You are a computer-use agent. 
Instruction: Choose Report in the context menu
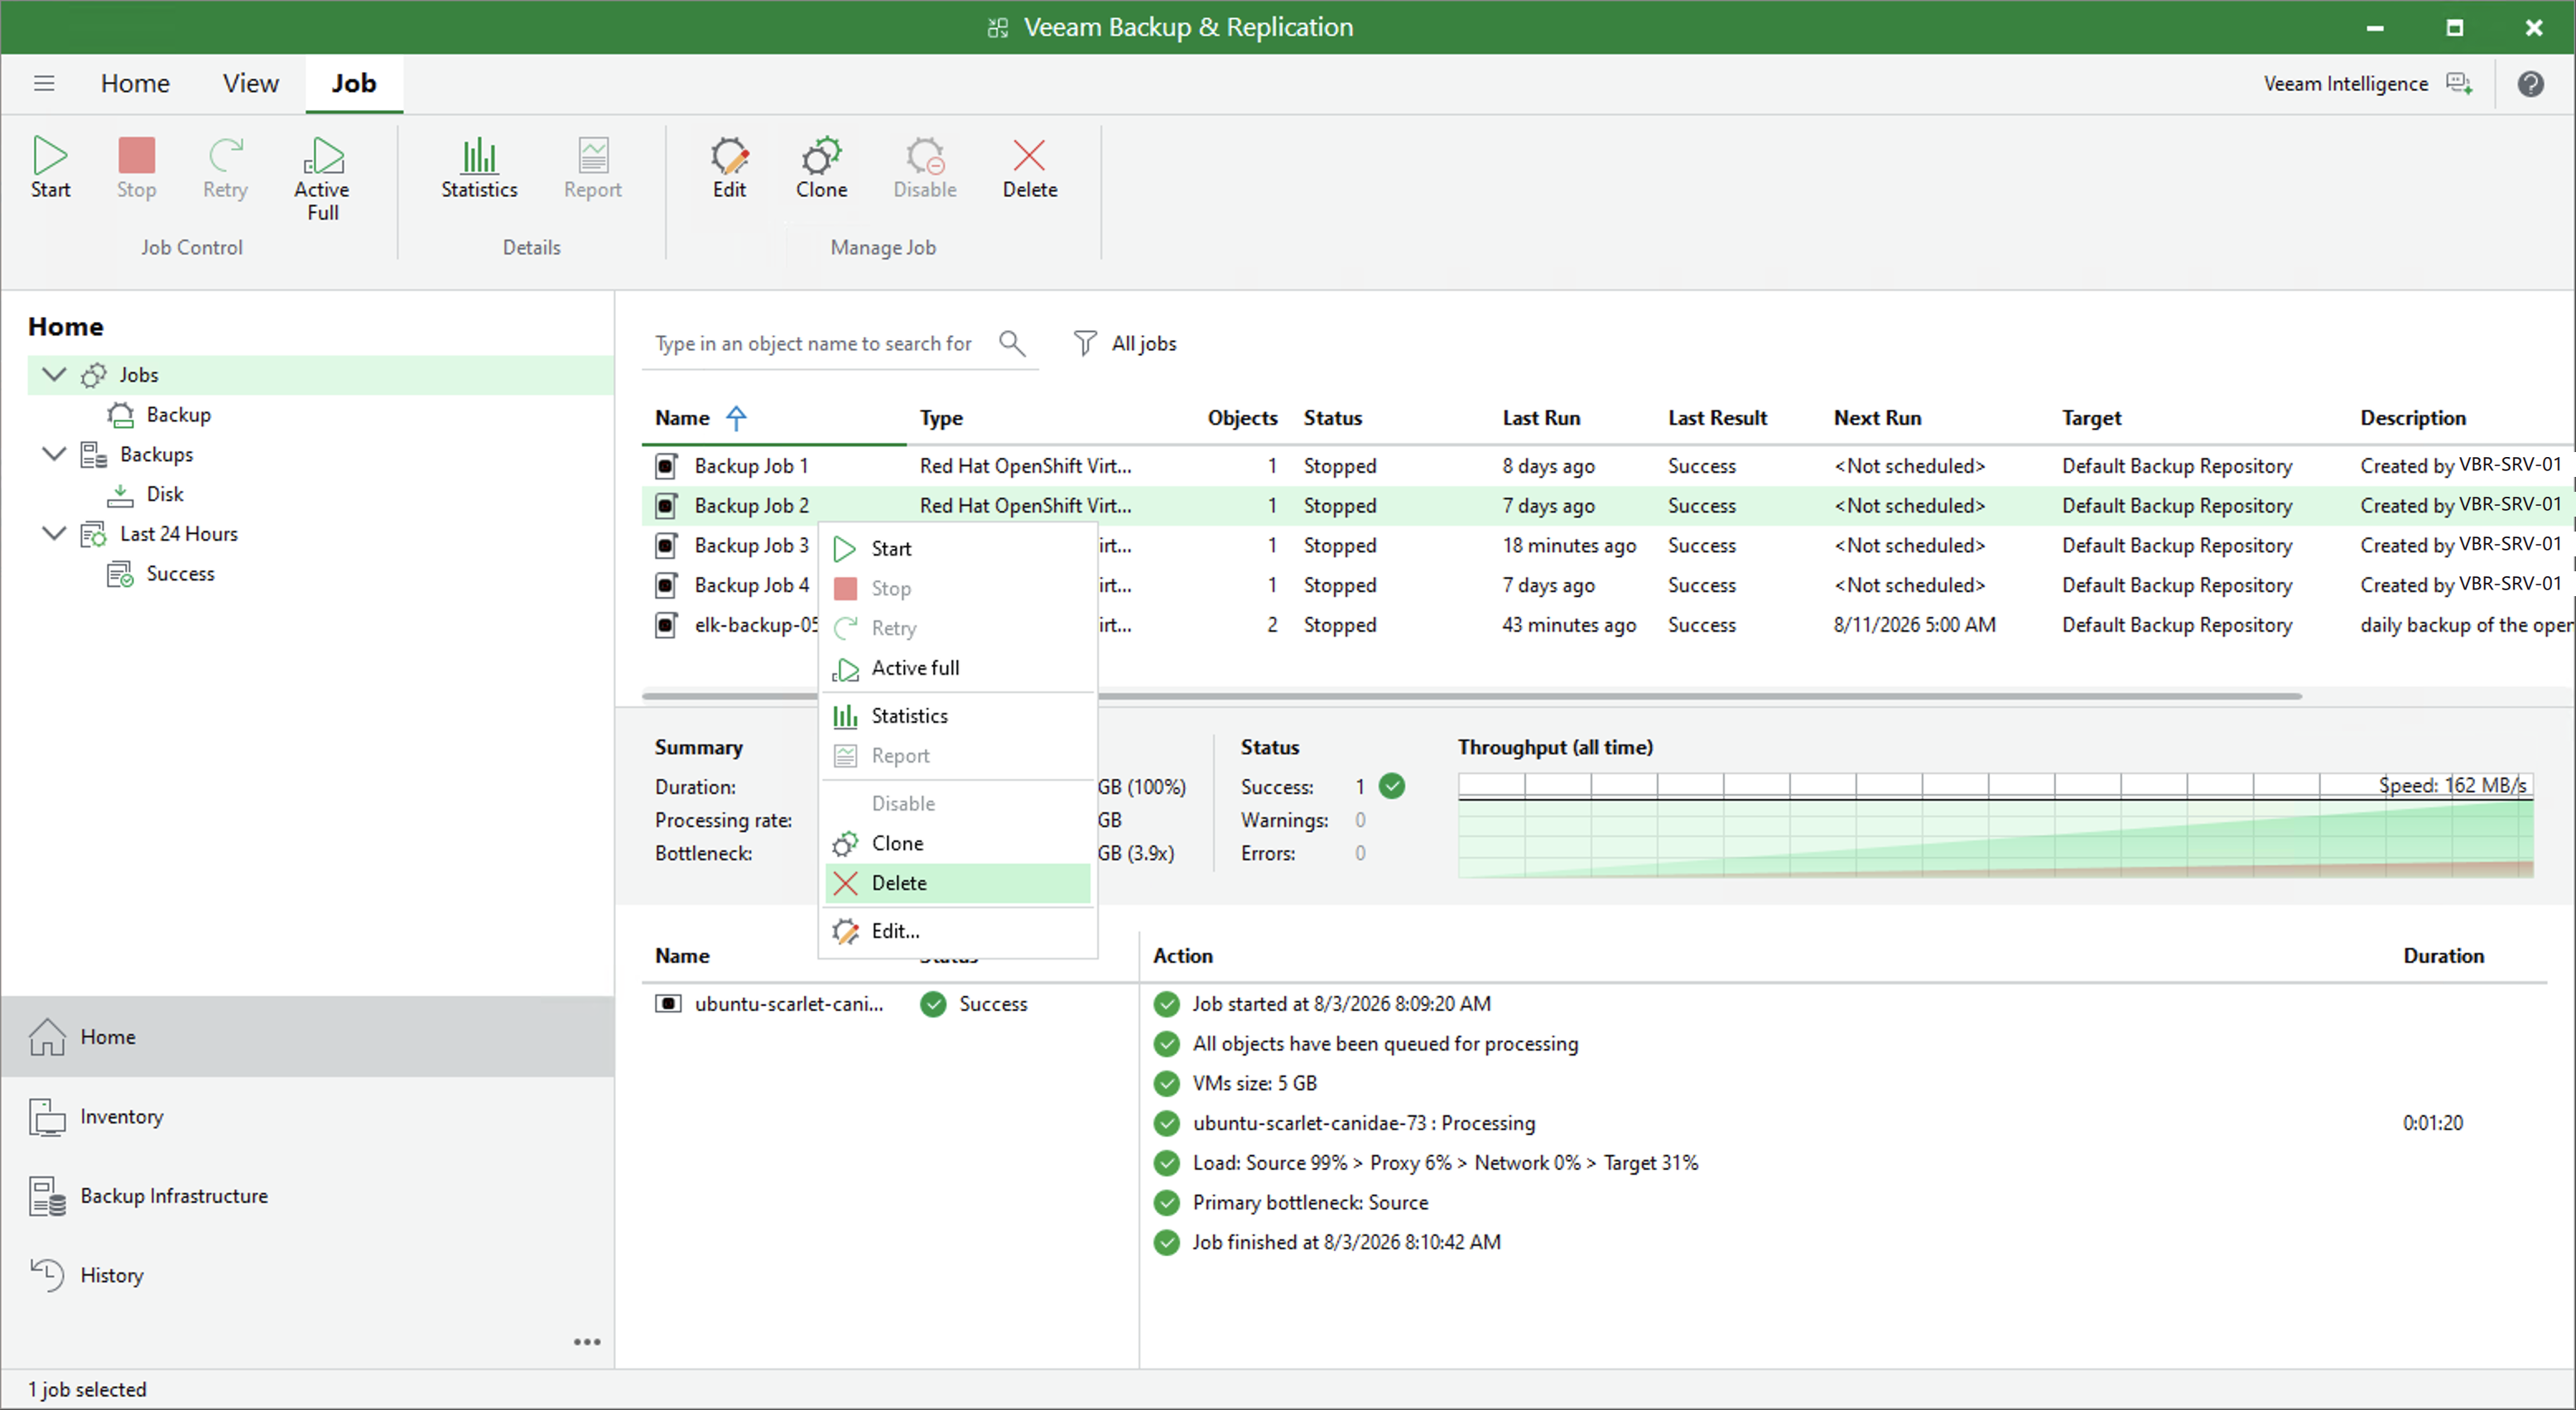957,756
